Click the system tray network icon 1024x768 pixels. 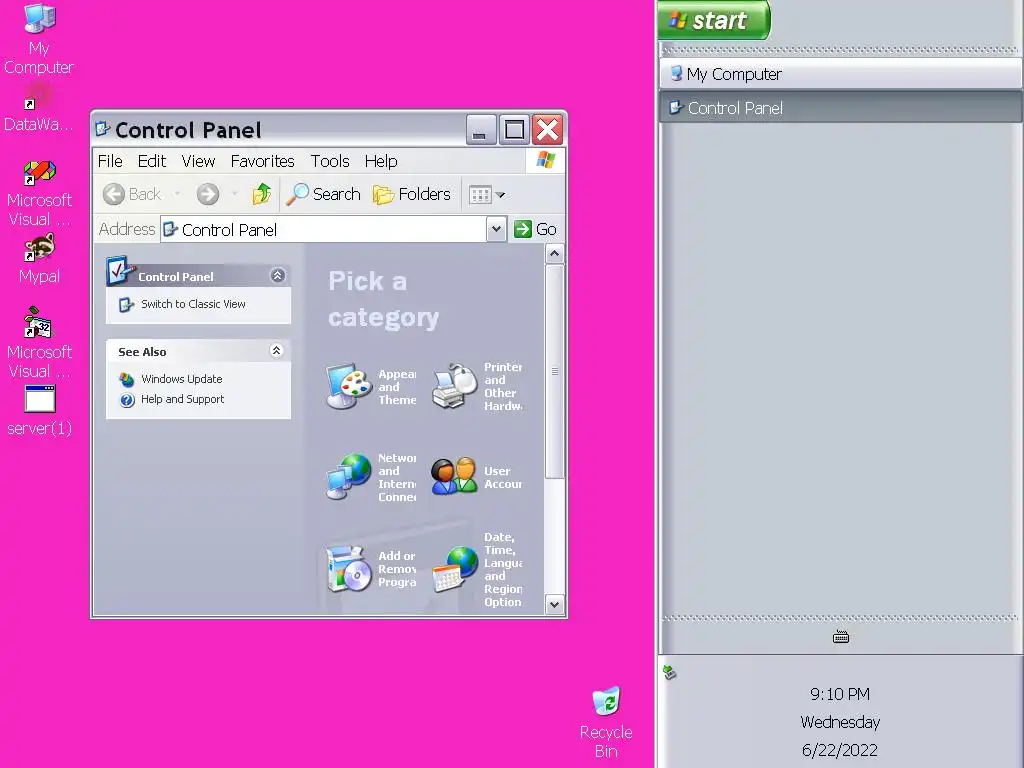pos(669,672)
